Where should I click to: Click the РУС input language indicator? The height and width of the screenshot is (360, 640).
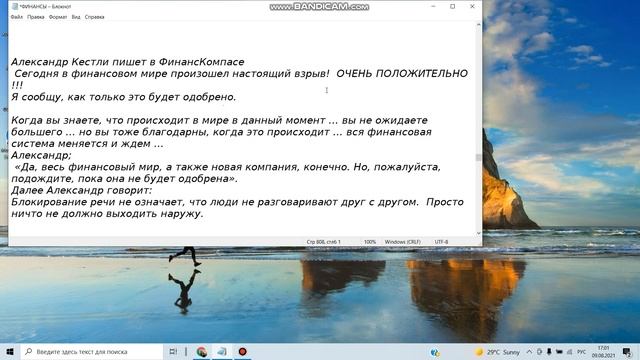pyautogui.click(x=582, y=352)
